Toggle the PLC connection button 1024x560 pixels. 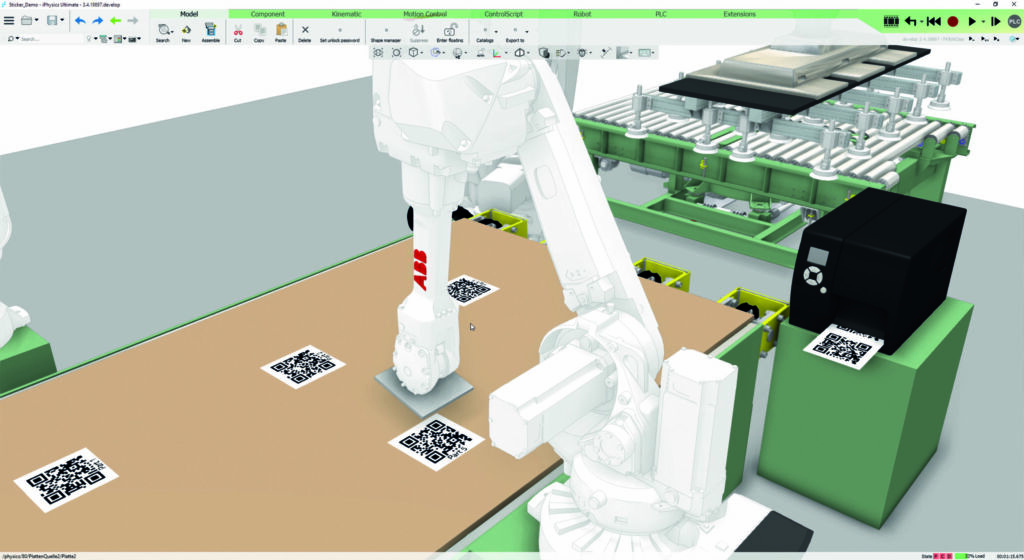1014,21
